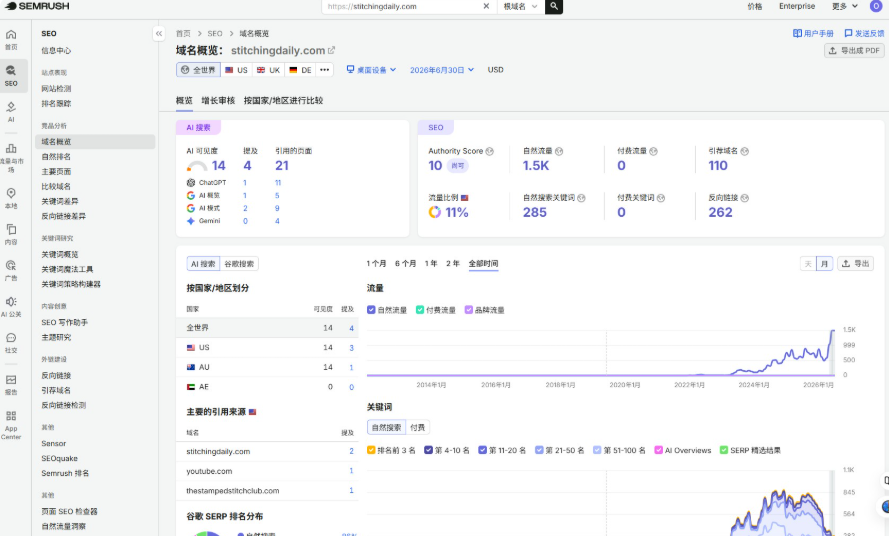Screen dimensions: 889x536
Task: Click the 导出成 PDF button
Action: click(854, 50)
